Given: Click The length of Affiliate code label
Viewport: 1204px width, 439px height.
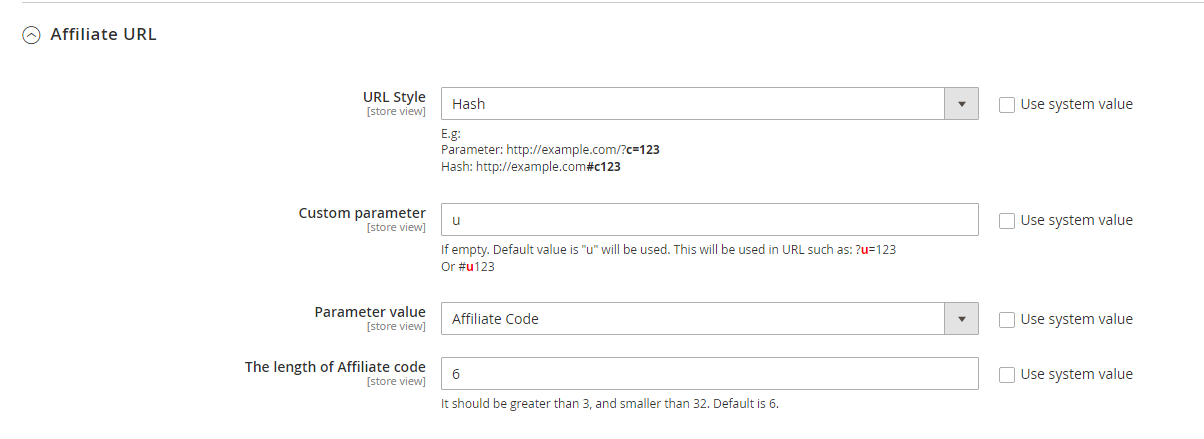Looking at the screenshot, I should [335, 367].
